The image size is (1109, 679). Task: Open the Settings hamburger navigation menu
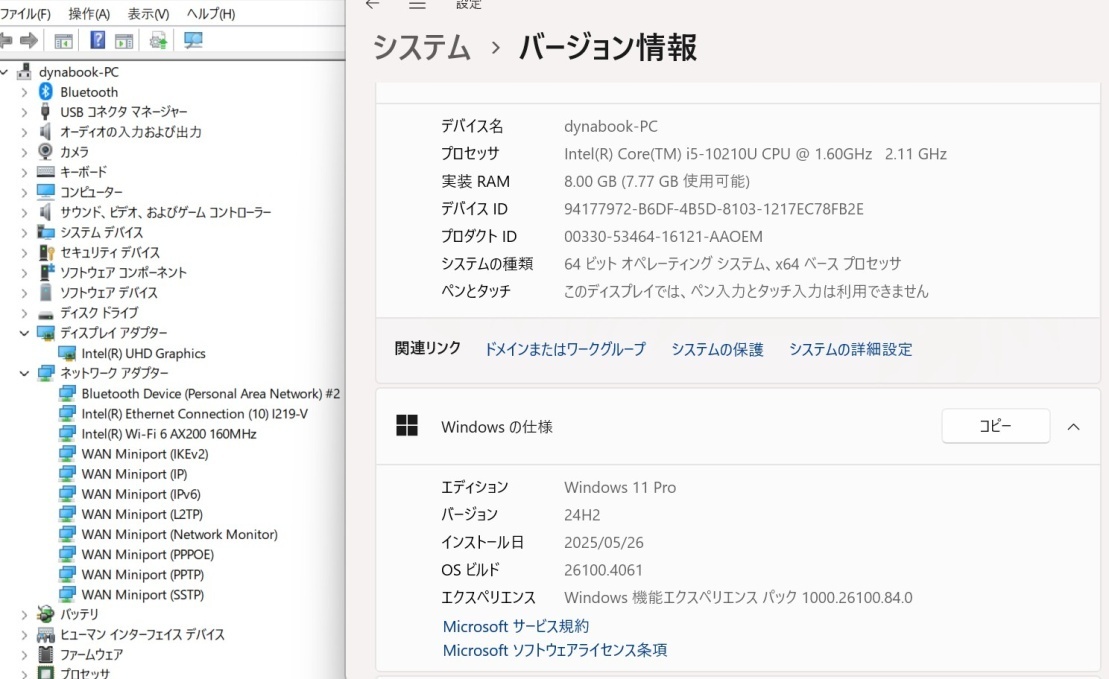point(417,5)
